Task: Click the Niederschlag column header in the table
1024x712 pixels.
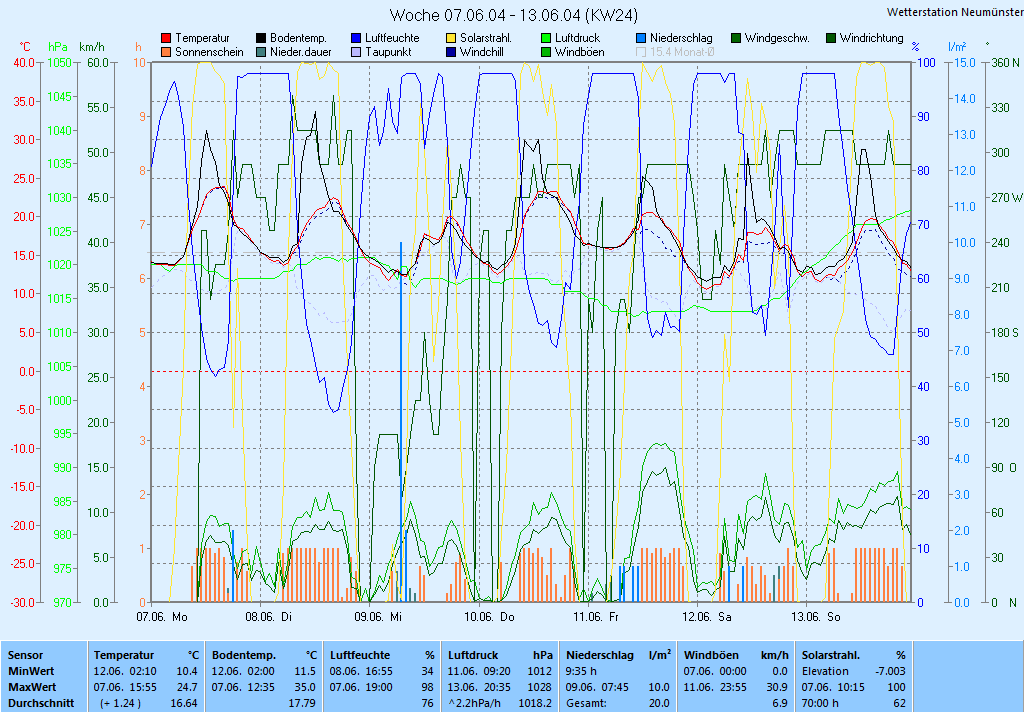Action: pos(600,655)
